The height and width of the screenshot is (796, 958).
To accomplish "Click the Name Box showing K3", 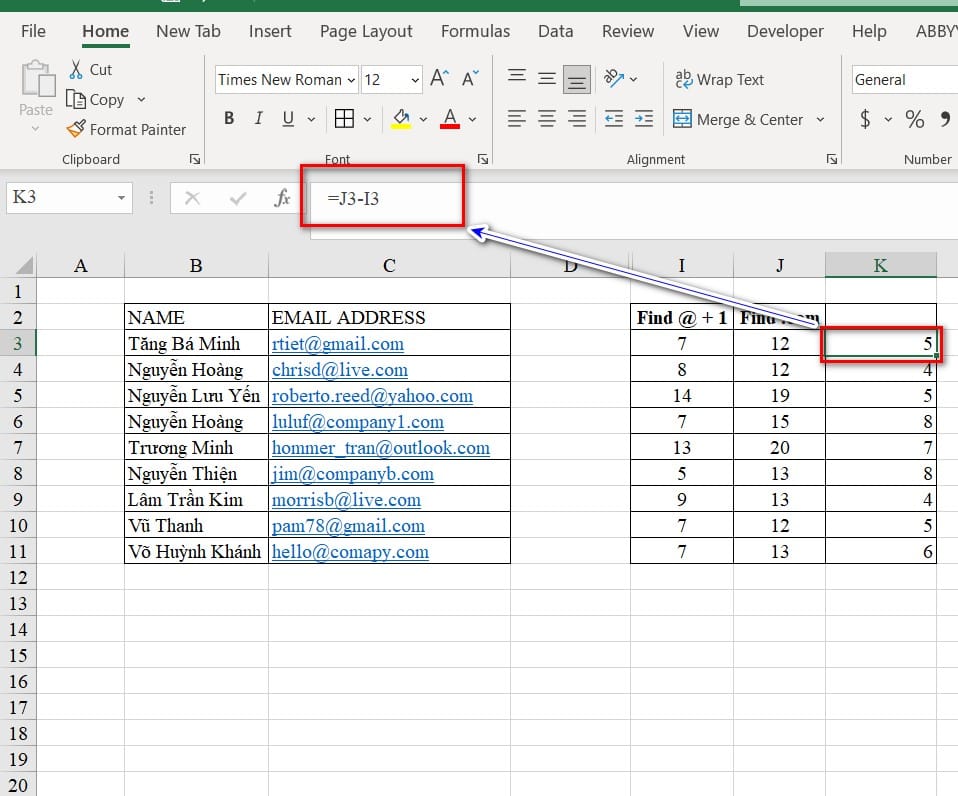I will pos(60,197).
